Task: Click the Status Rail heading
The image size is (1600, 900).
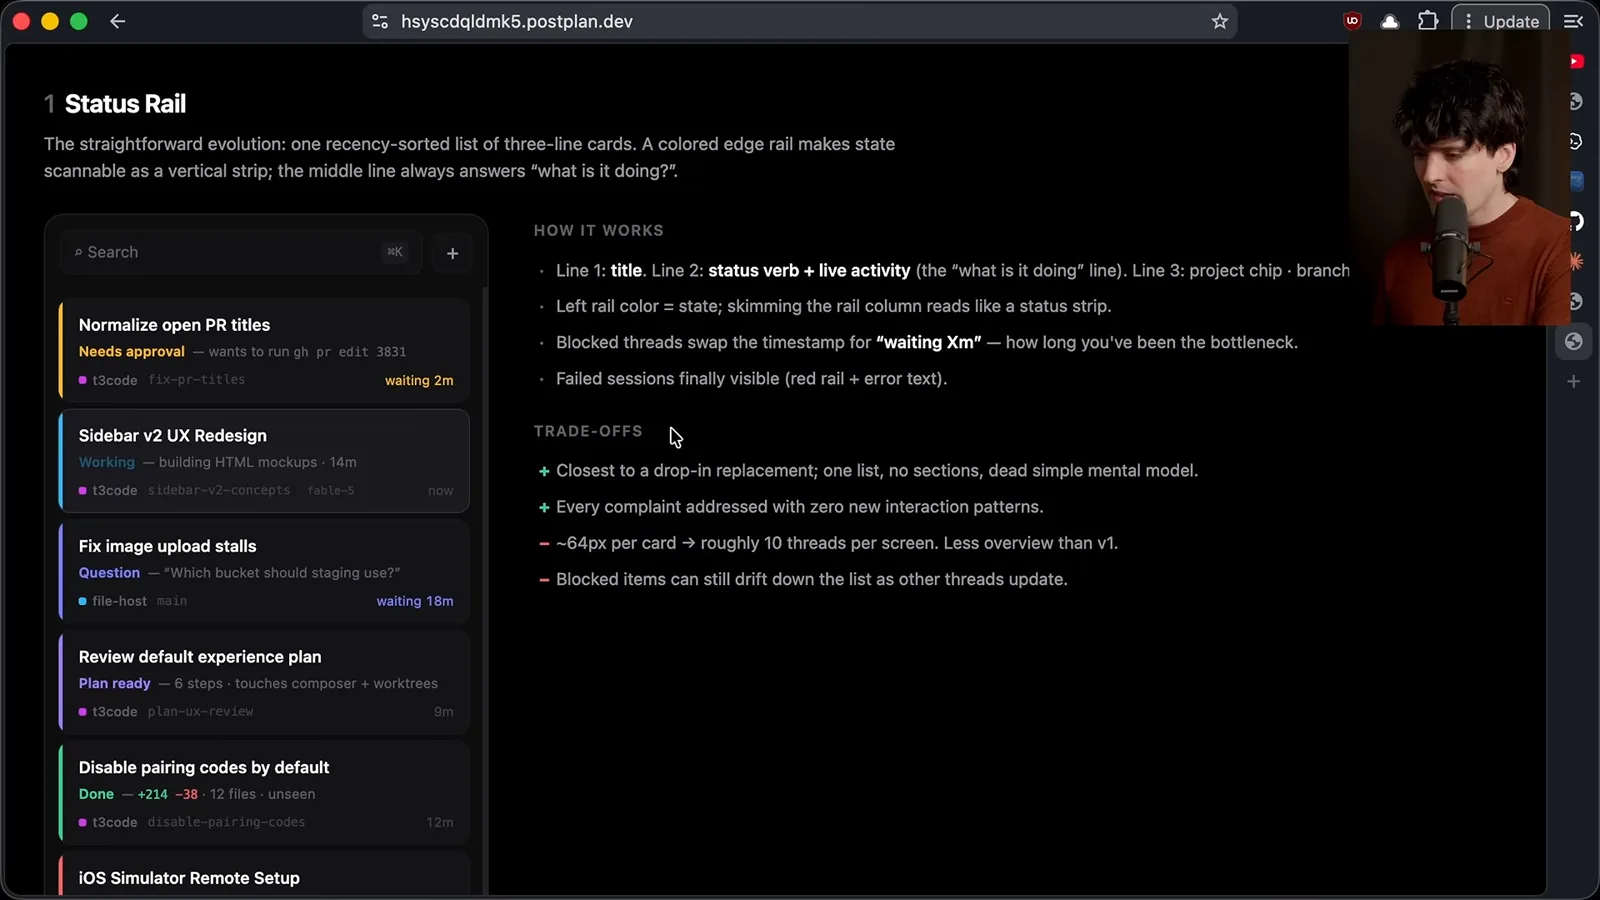Action: click(x=125, y=104)
